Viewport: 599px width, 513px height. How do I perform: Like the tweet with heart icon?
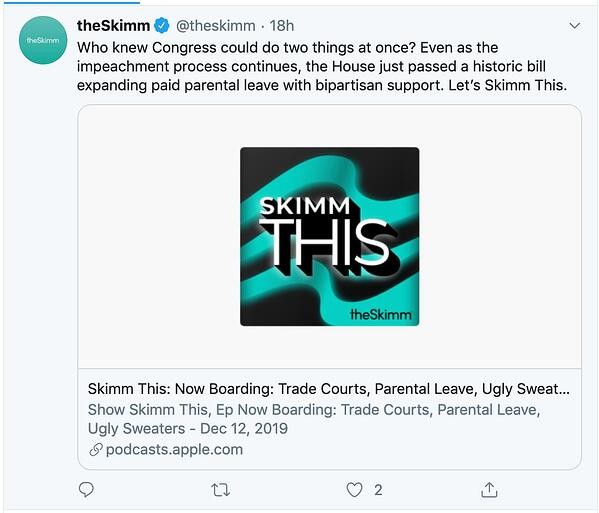[x=354, y=490]
